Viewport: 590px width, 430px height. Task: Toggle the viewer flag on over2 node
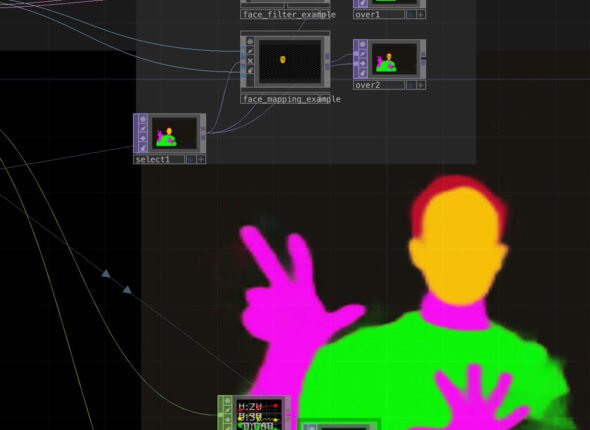pos(363,45)
